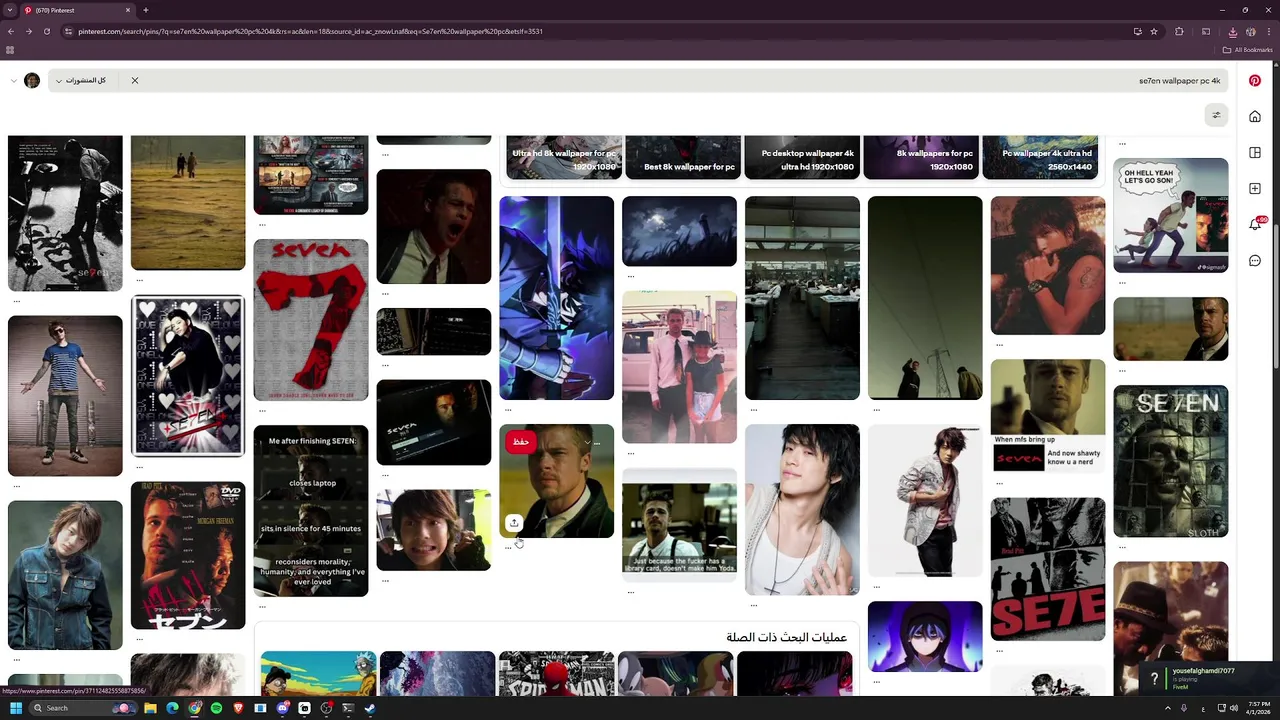Select 8k wallpapers for pc 1920x1080 suggestion
The width and height of the screenshot is (1280, 720).
click(921, 157)
